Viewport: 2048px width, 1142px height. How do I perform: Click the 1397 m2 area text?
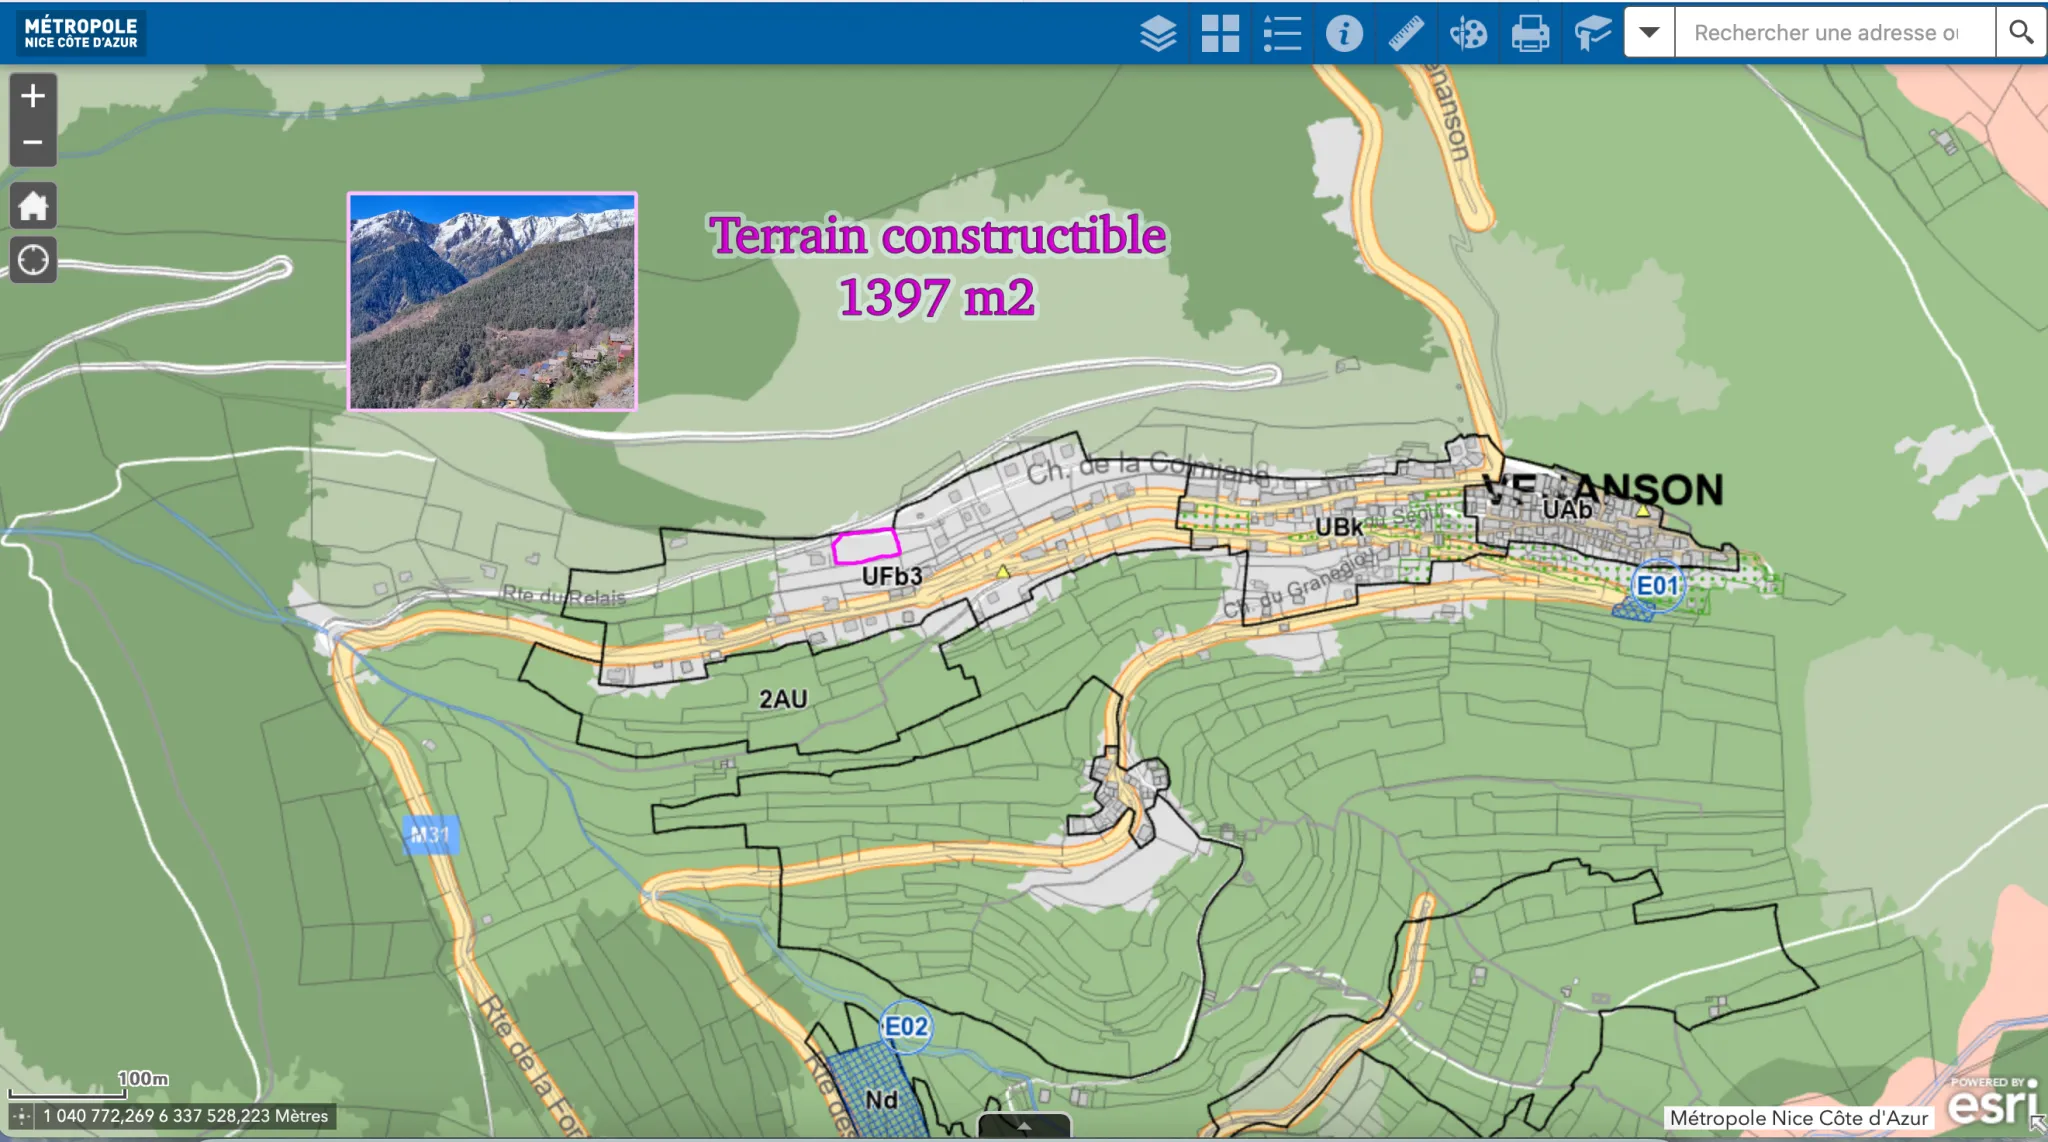pos(936,297)
